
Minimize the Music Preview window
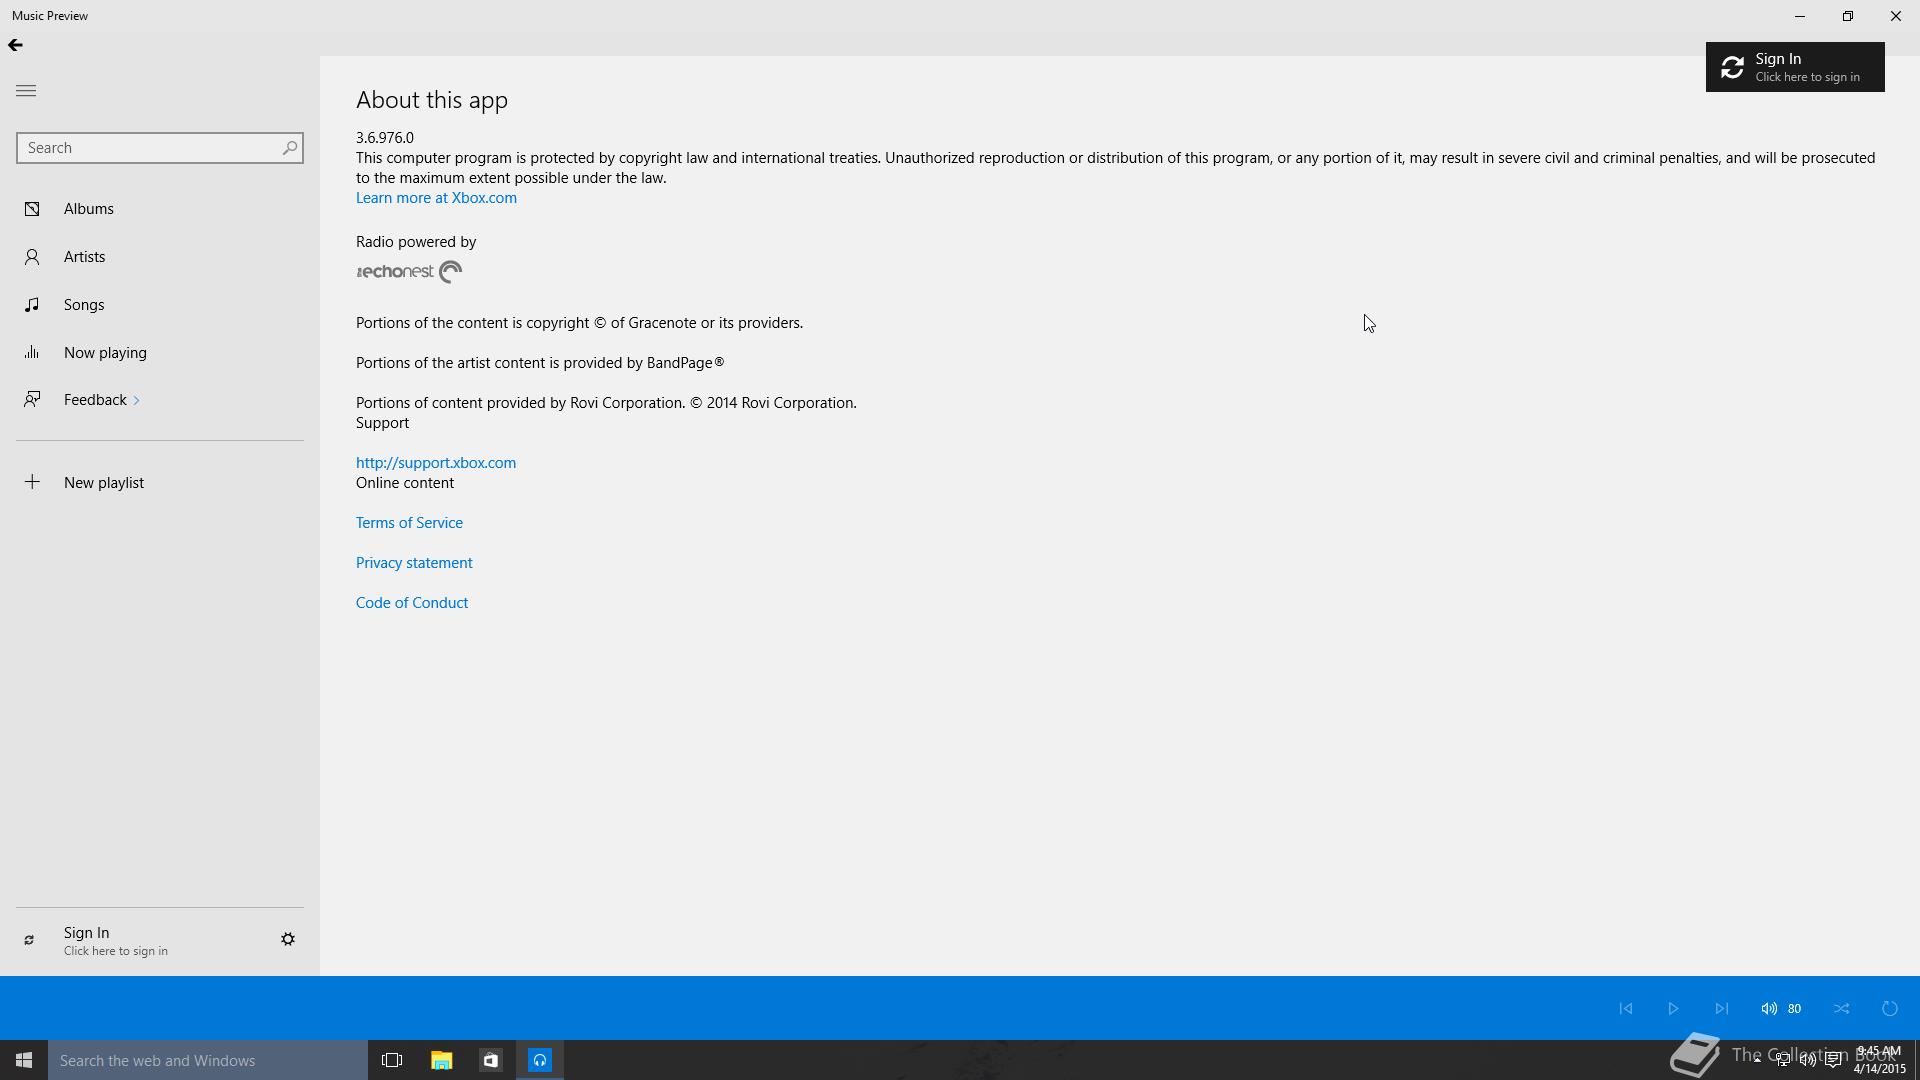tap(1800, 16)
